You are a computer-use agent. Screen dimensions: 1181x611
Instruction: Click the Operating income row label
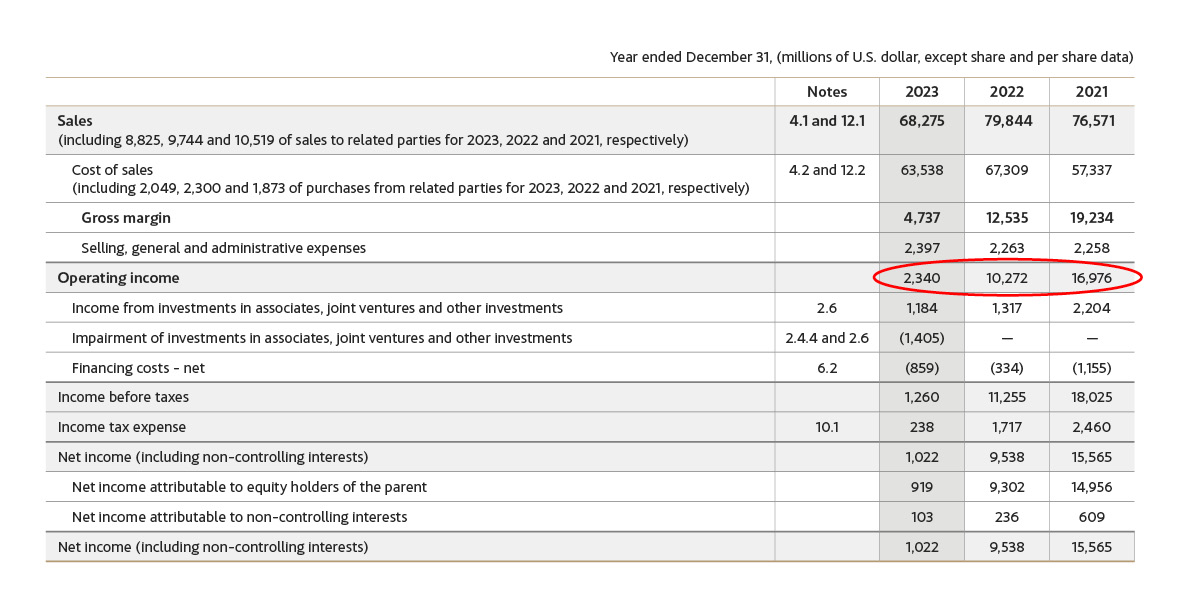point(118,278)
